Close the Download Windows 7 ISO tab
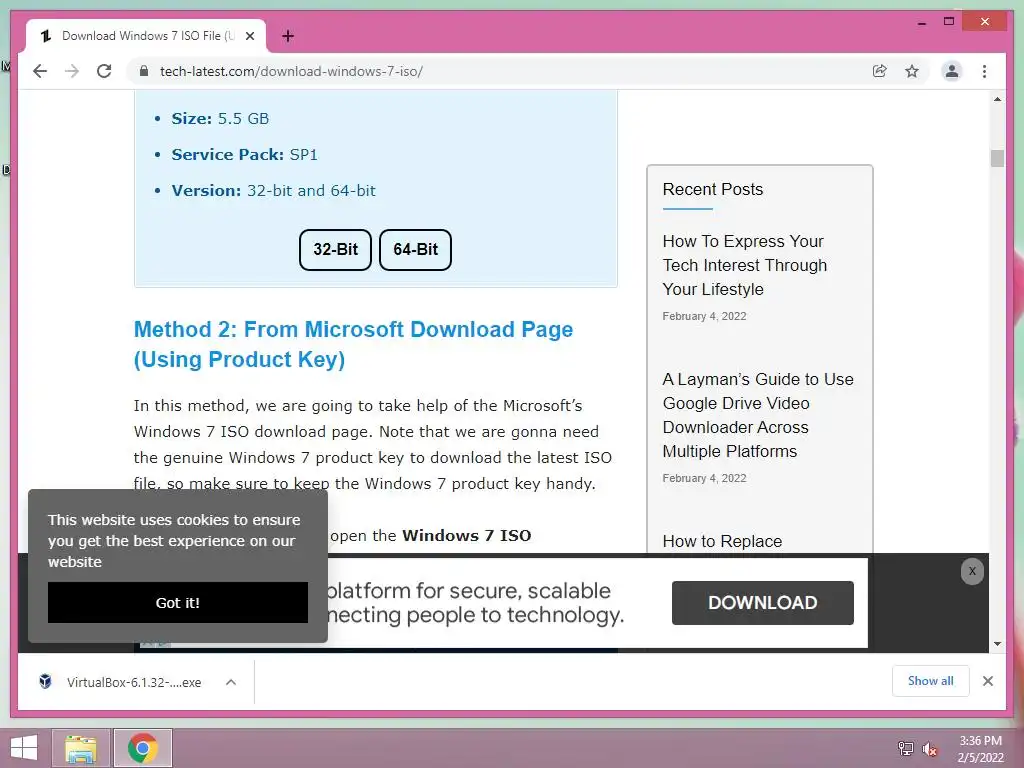Screen dimensions: 1024x768 (x=249, y=36)
